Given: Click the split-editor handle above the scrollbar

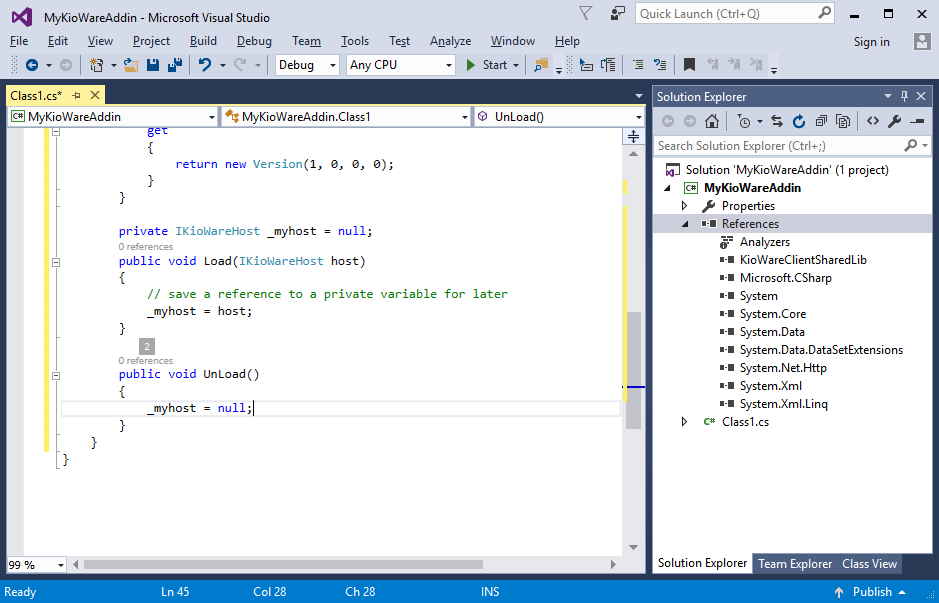Looking at the screenshot, I should coord(633,137).
